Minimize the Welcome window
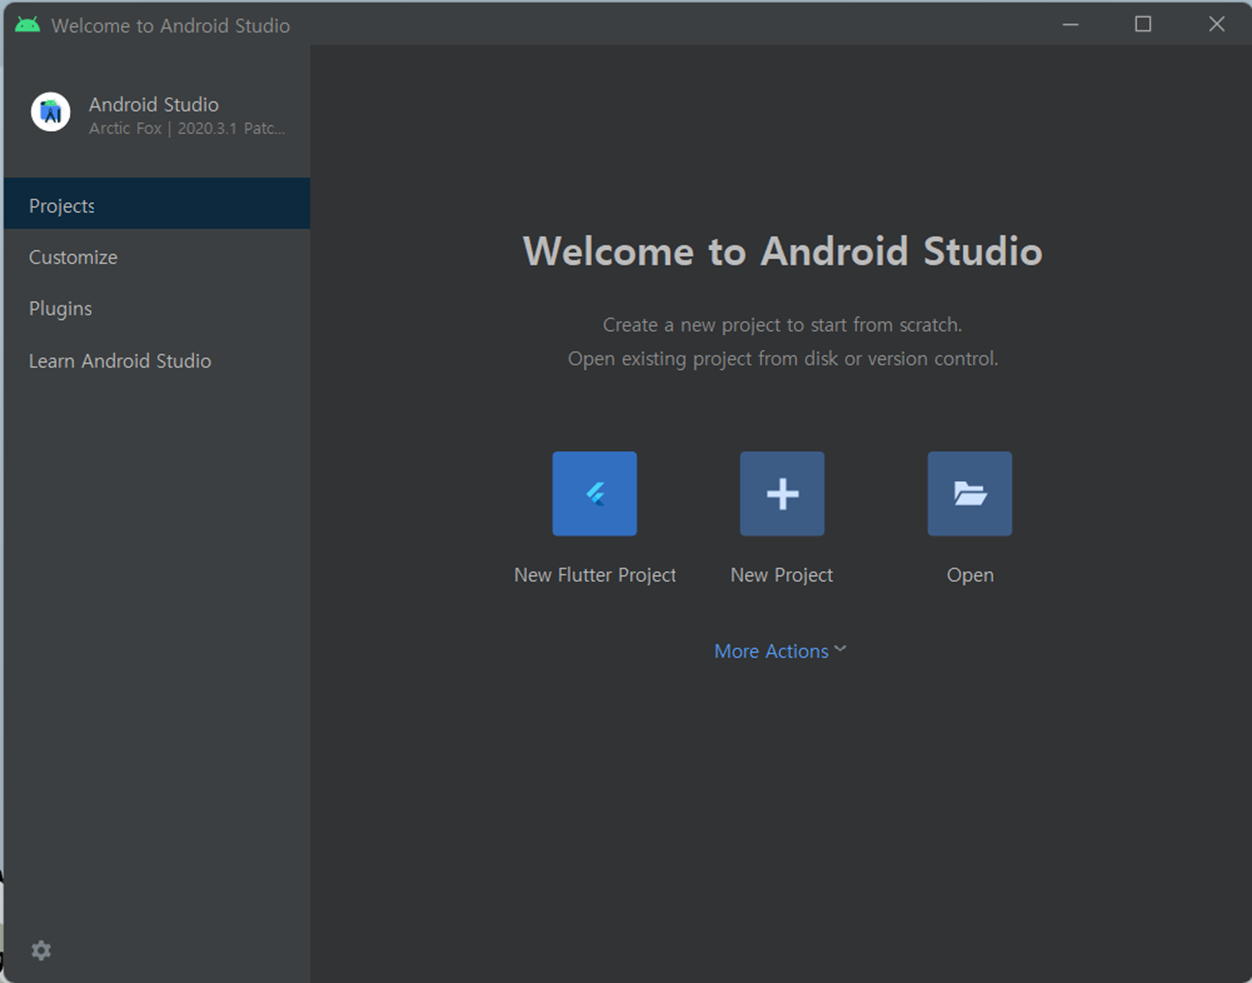The height and width of the screenshot is (983, 1252). pos(1070,24)
